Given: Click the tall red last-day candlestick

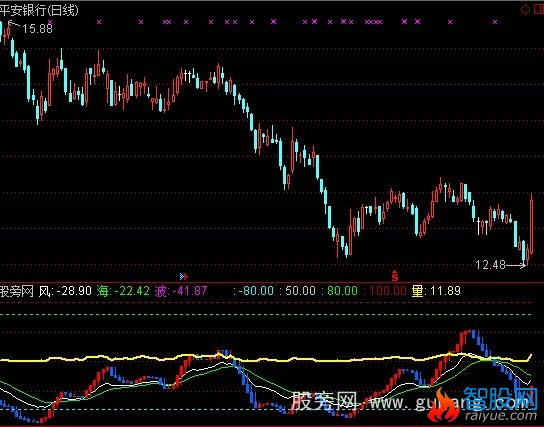Looking at the screenshot, I should 532,224.
